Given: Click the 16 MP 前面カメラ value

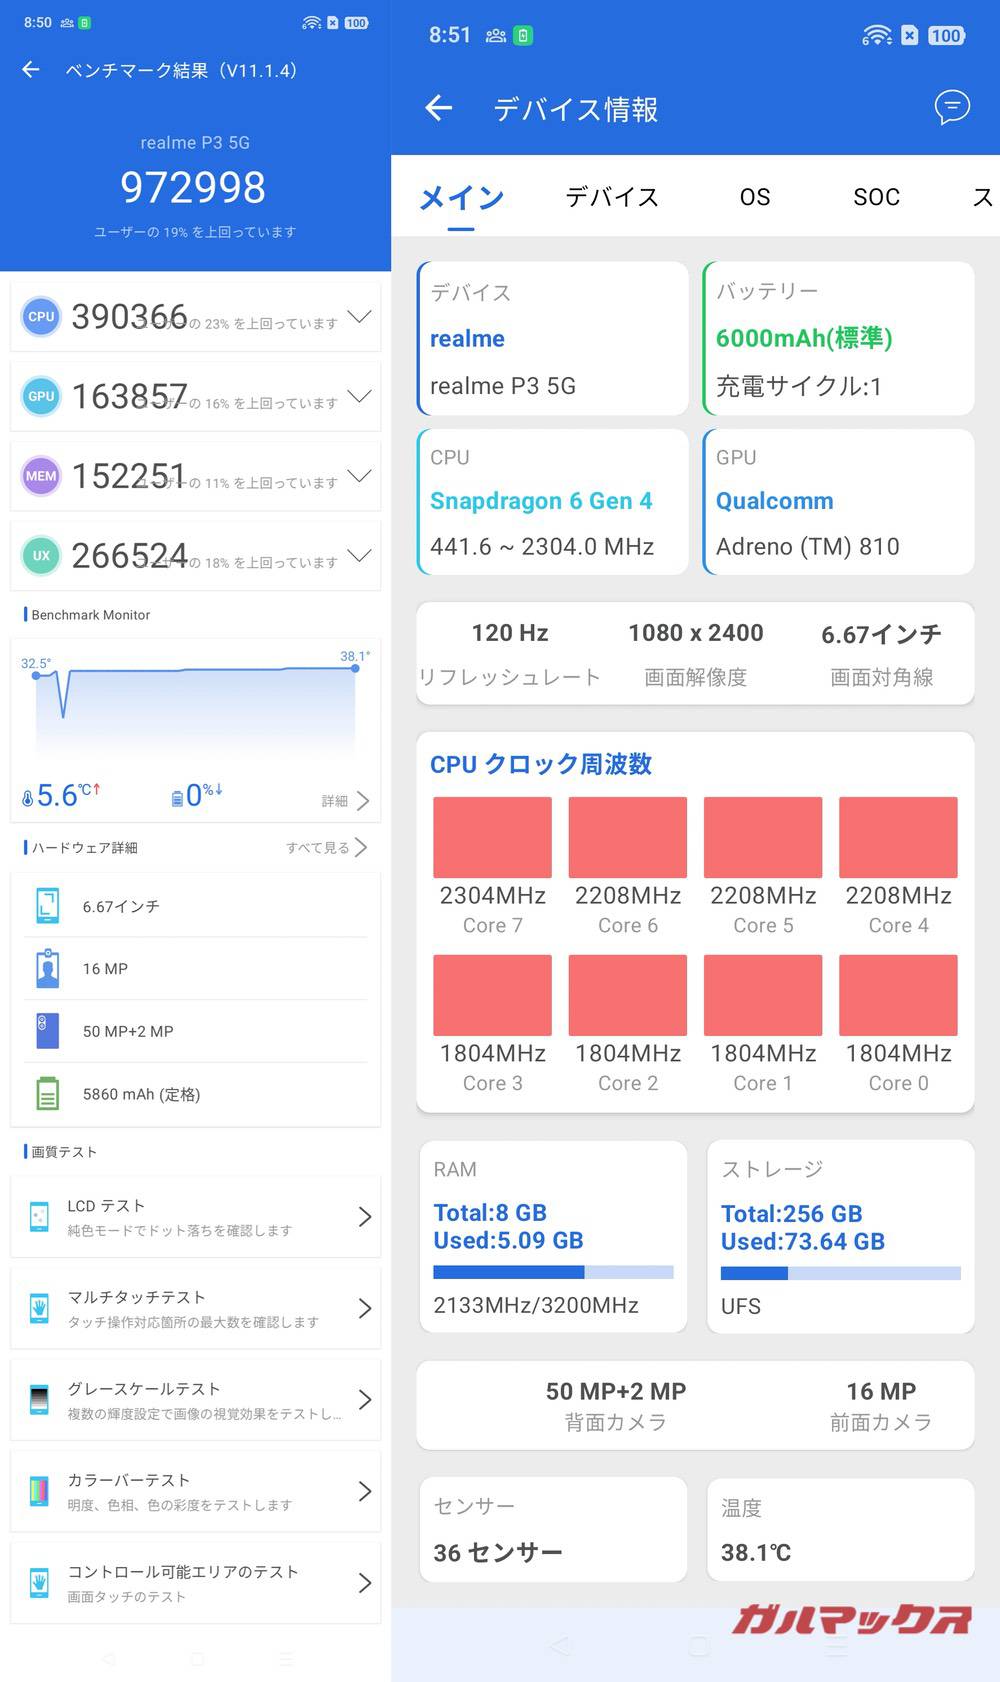Looking at the screenshot, I should [x=881, y=1391].
